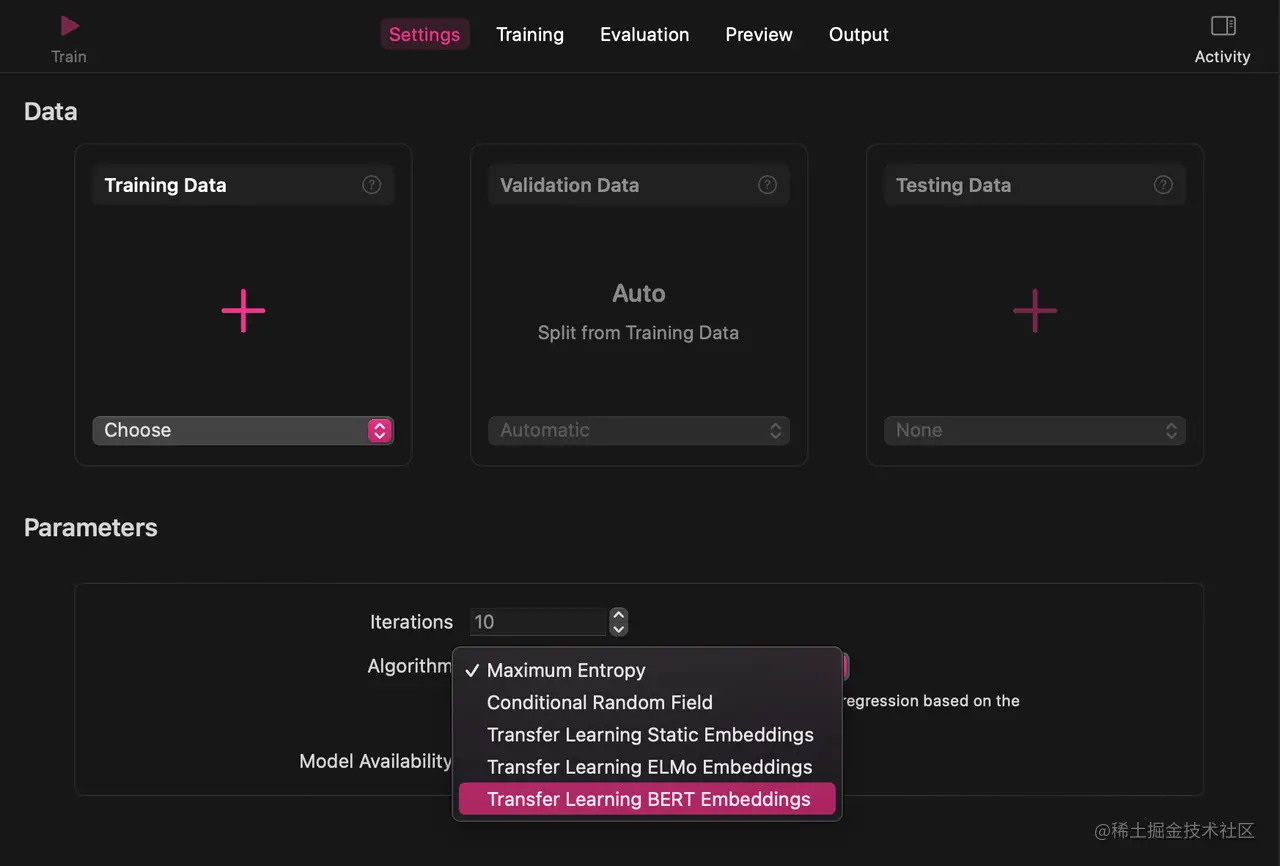Add testing data with plus icon

[x=1034, y=311]
